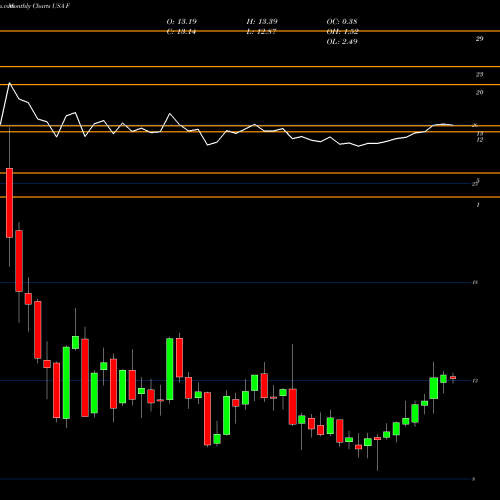Screen dimensions: 500x500
Task: Click the 1 axis label below orange lines
Action: point(478,205)
